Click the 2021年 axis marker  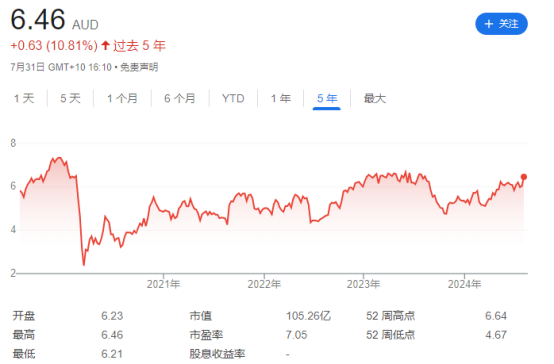[x=163, y=284]
